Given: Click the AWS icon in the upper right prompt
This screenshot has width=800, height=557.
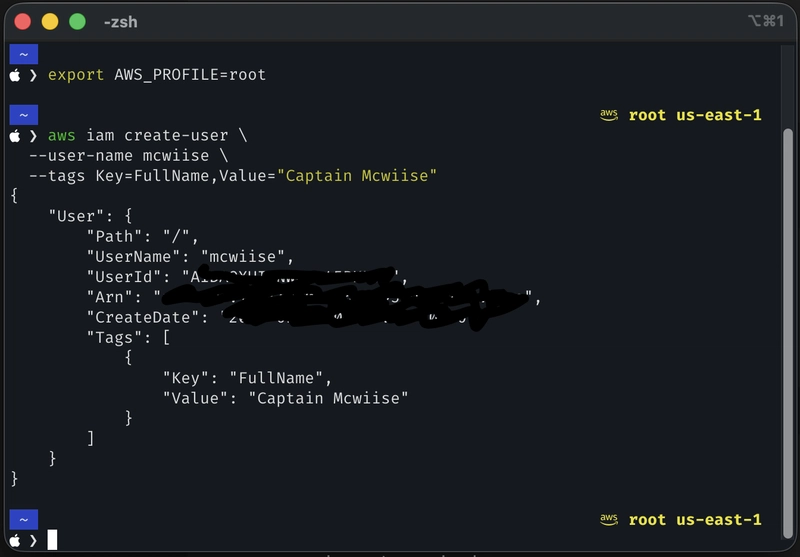Looking at the screenshot, I should 609,115.
